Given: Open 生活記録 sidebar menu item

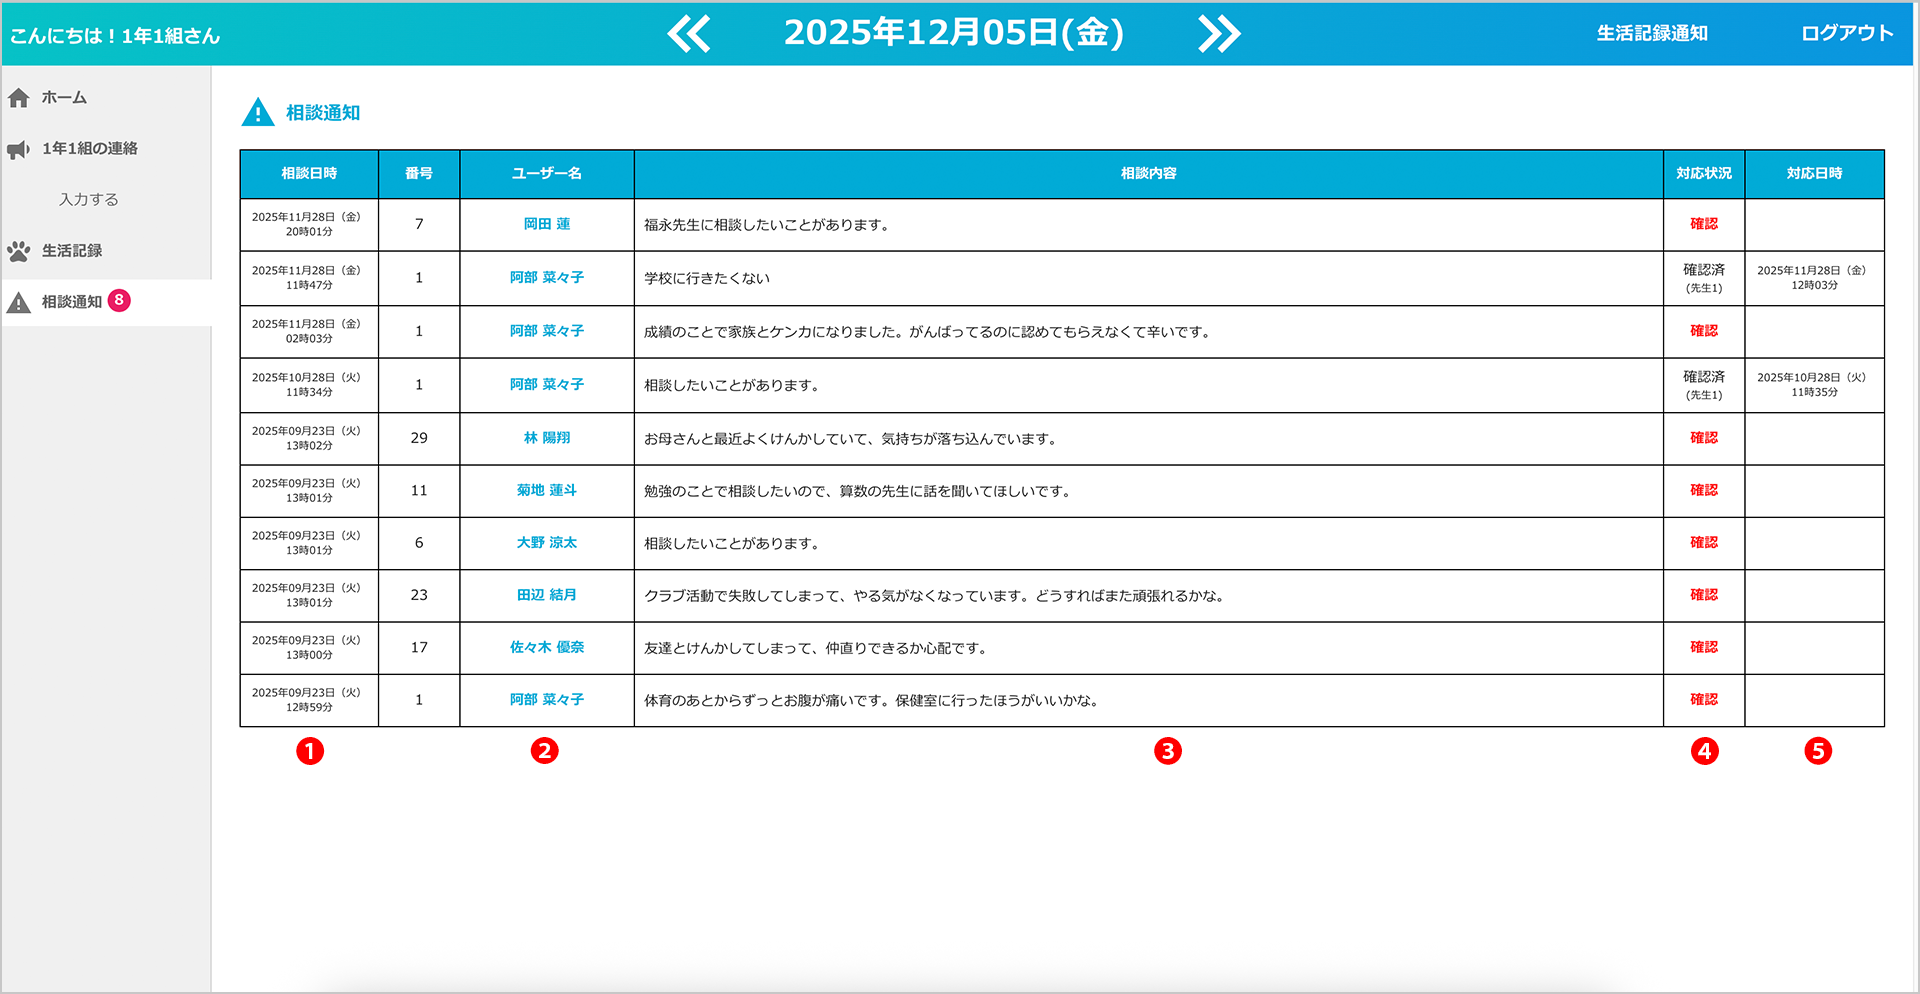Looking at the screenshot, I should (x=72, y=251).
